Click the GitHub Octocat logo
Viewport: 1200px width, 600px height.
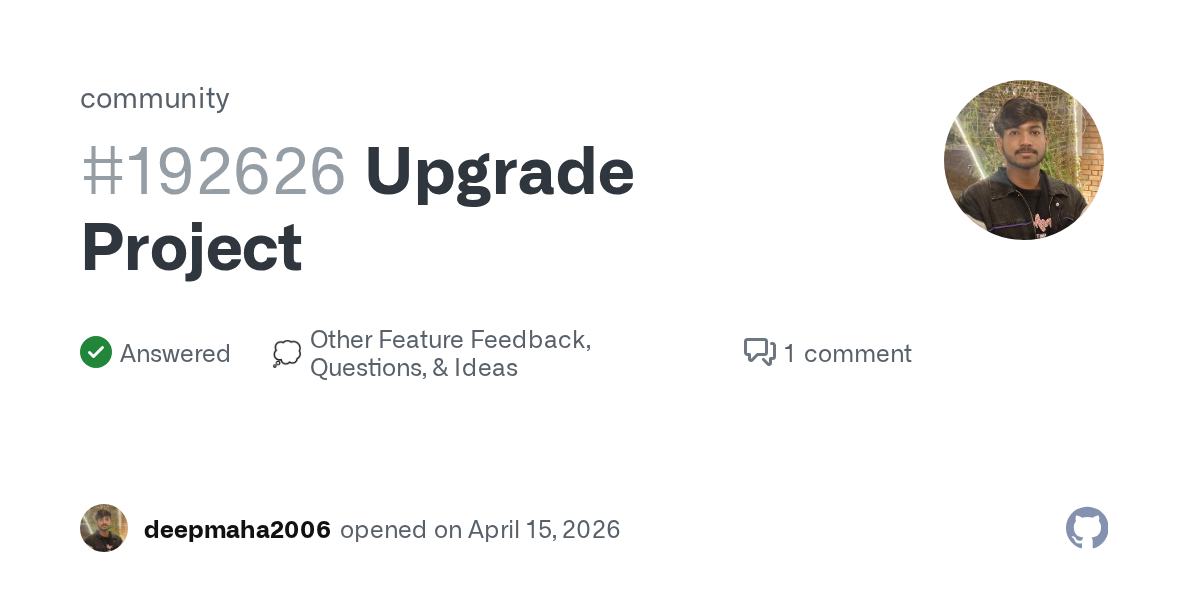[1087, 528]
